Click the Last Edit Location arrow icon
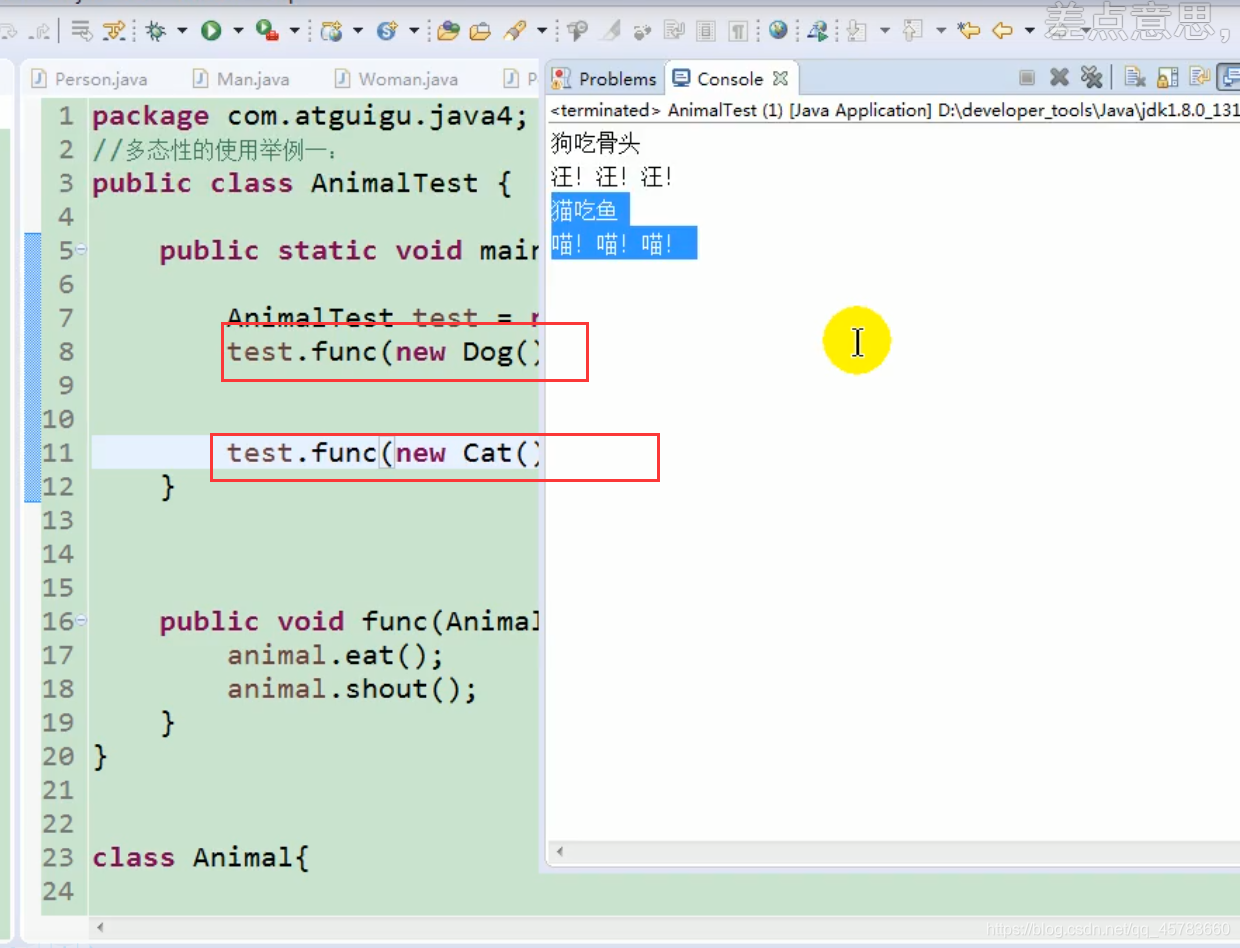 (x=968, y=31)
